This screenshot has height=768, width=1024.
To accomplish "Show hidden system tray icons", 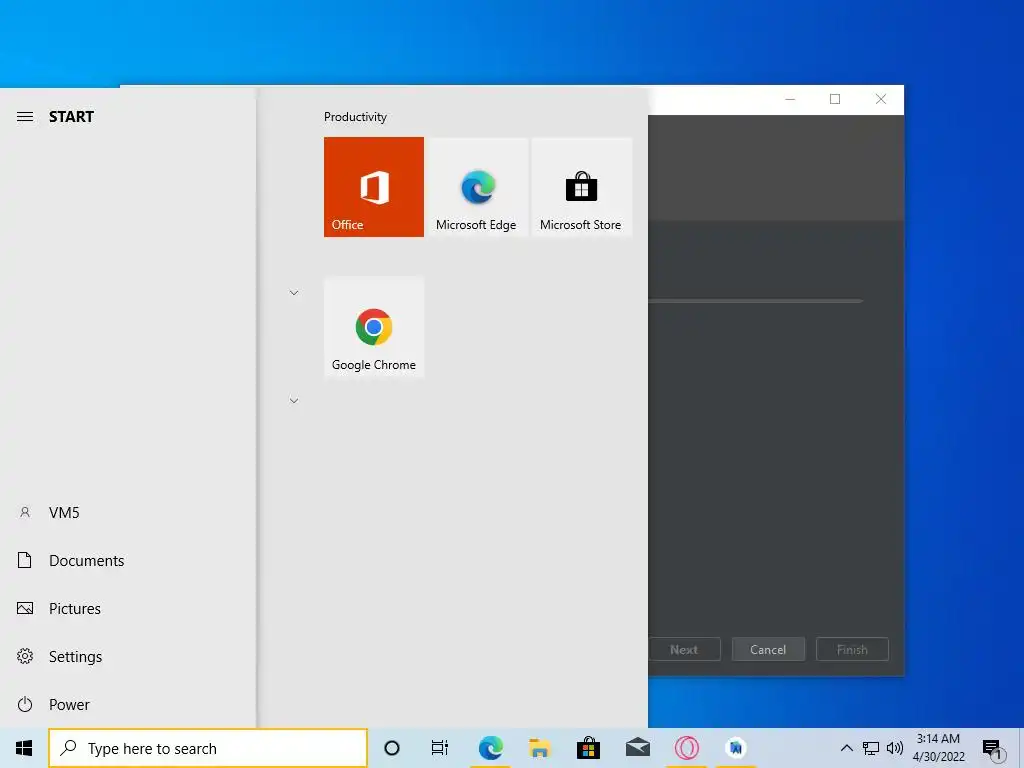I will tap(846, 748).
